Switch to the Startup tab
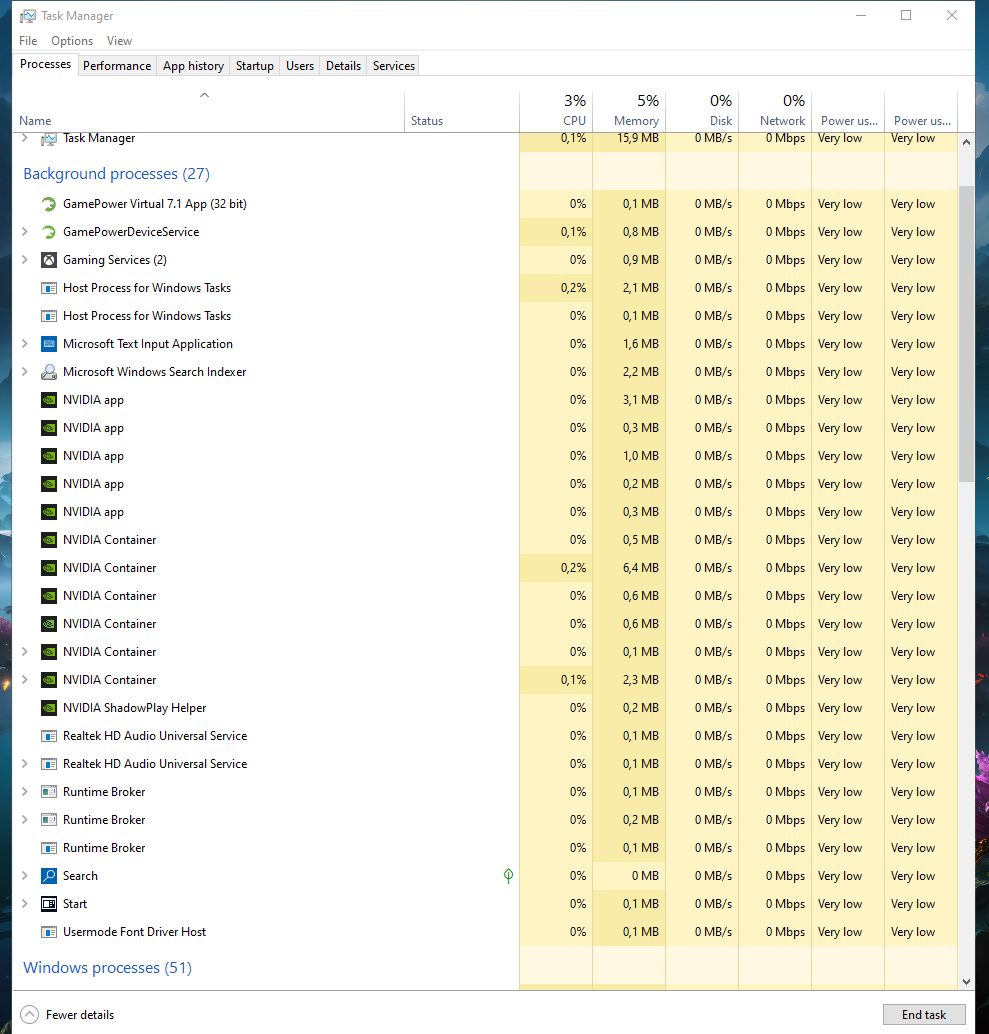Image resolution: width=989 pixels, height=1034 pixels. pos(255,66)
